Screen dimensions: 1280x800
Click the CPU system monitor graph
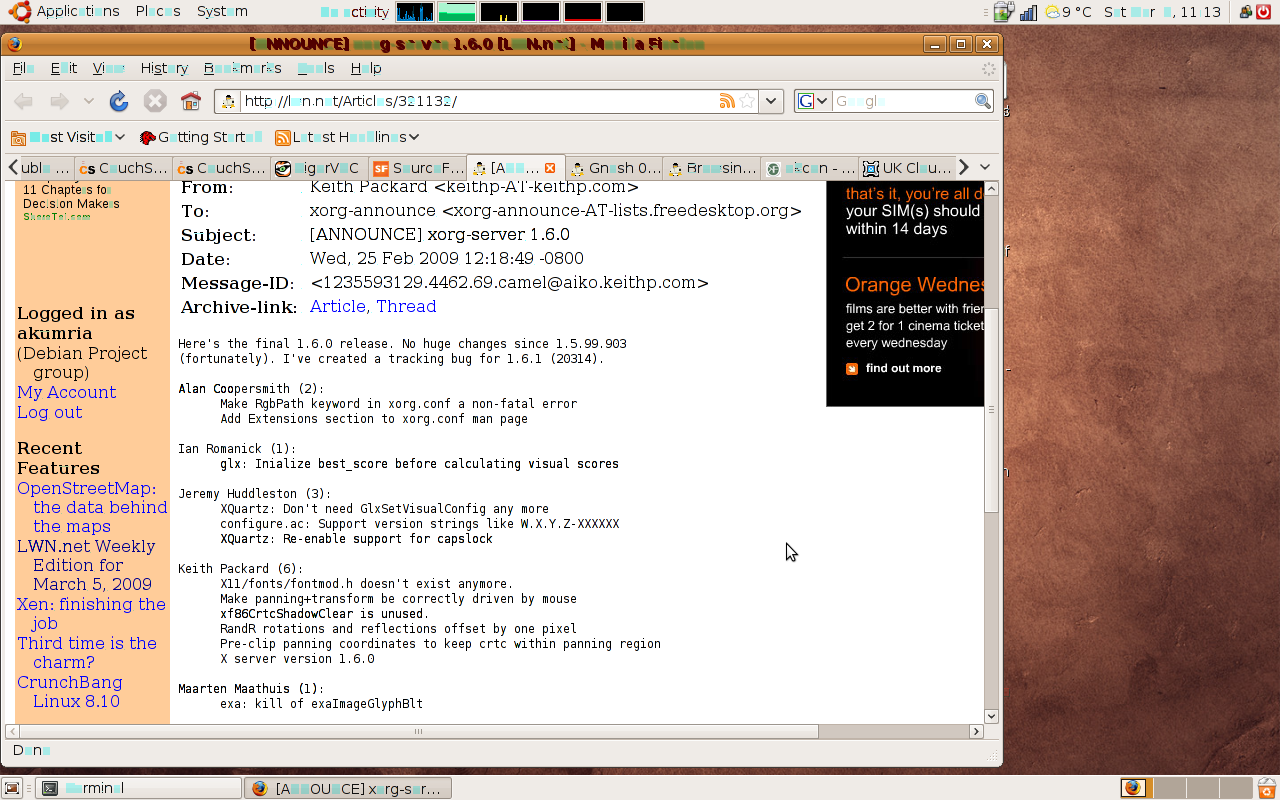tap(415, 12)
